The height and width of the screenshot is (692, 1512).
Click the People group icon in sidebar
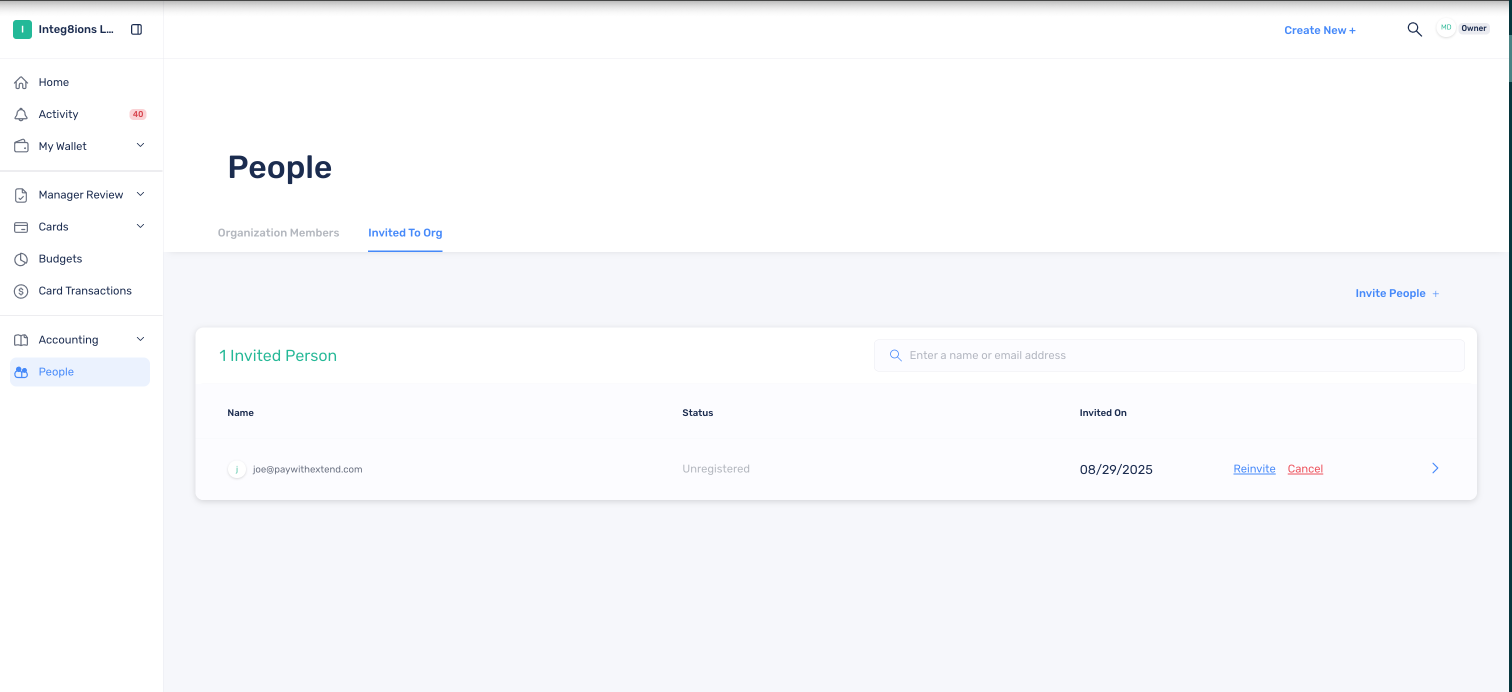coord(21,372)
